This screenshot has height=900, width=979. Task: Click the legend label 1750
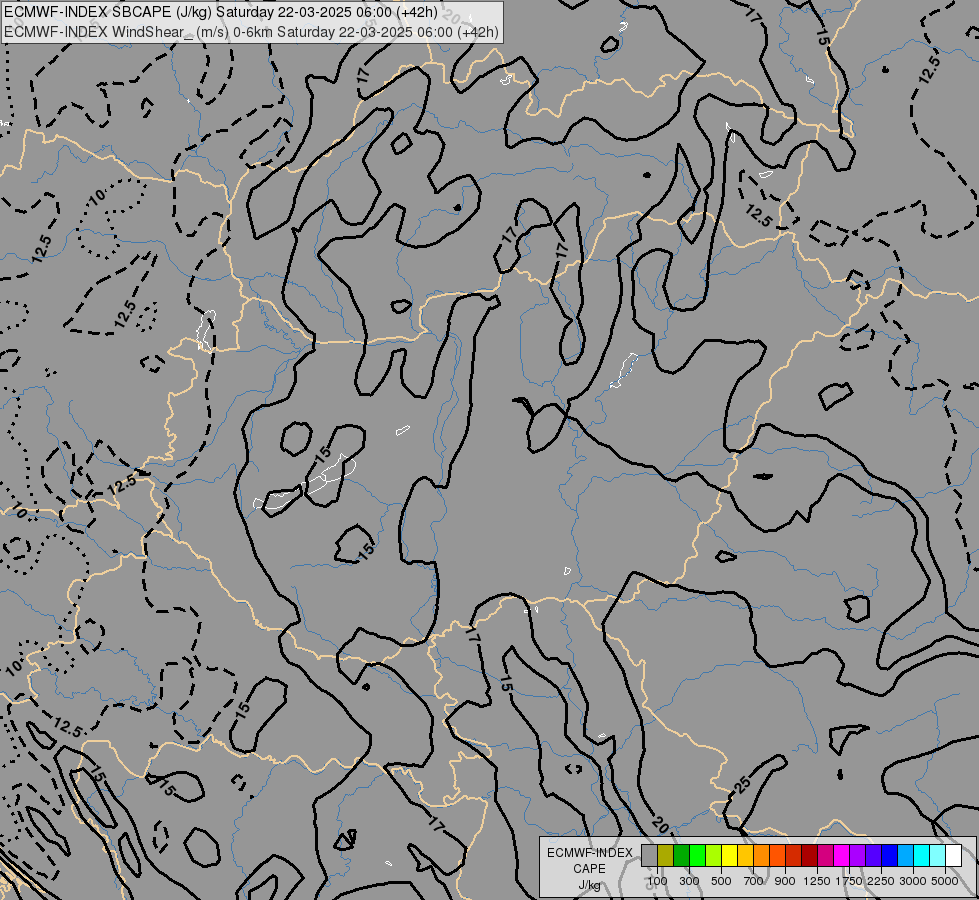tap(849, 881)
